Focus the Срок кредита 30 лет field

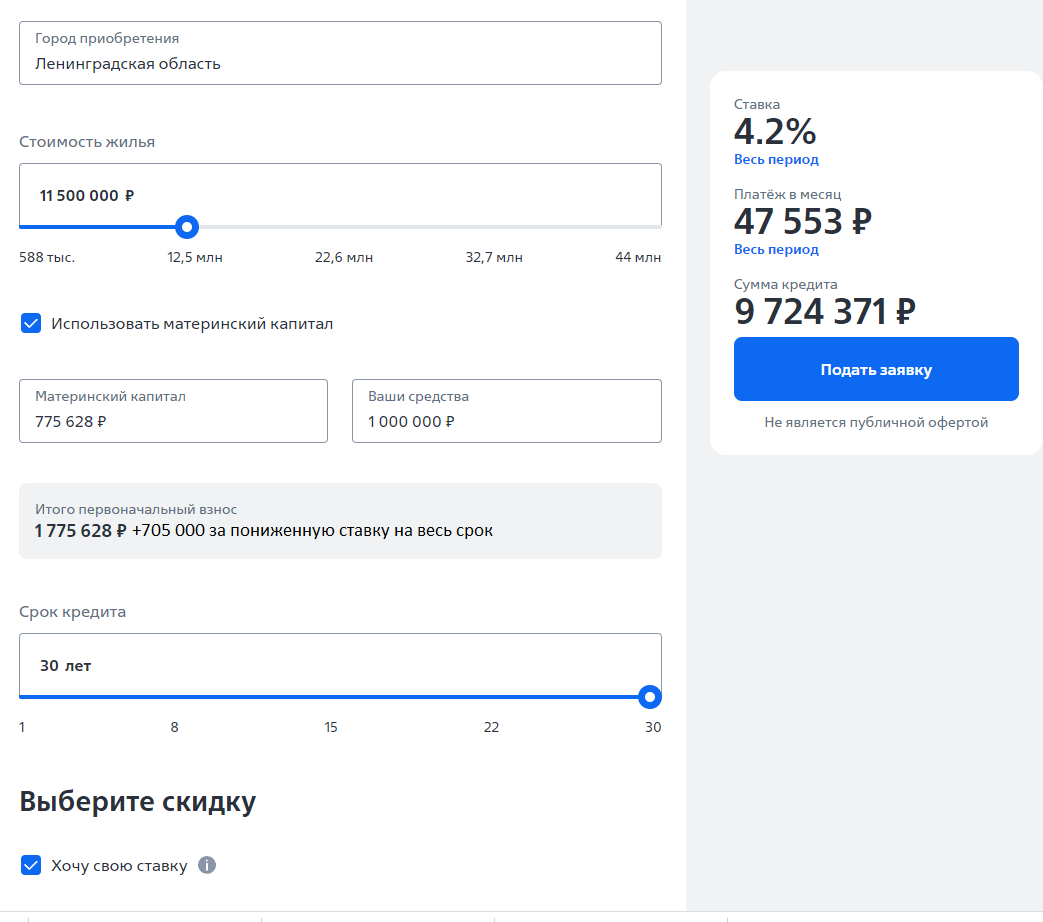[x=340, y=665]
